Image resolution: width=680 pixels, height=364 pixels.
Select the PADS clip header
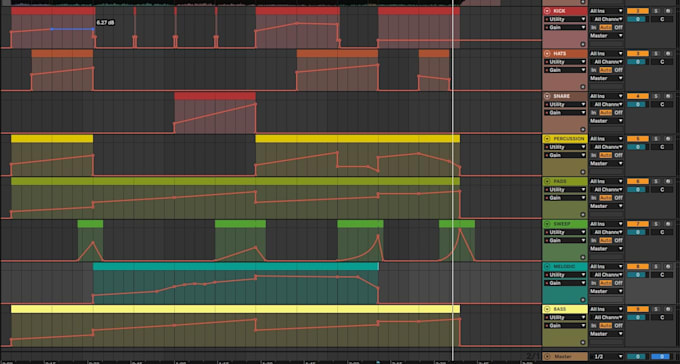click(x=235, y=181)
